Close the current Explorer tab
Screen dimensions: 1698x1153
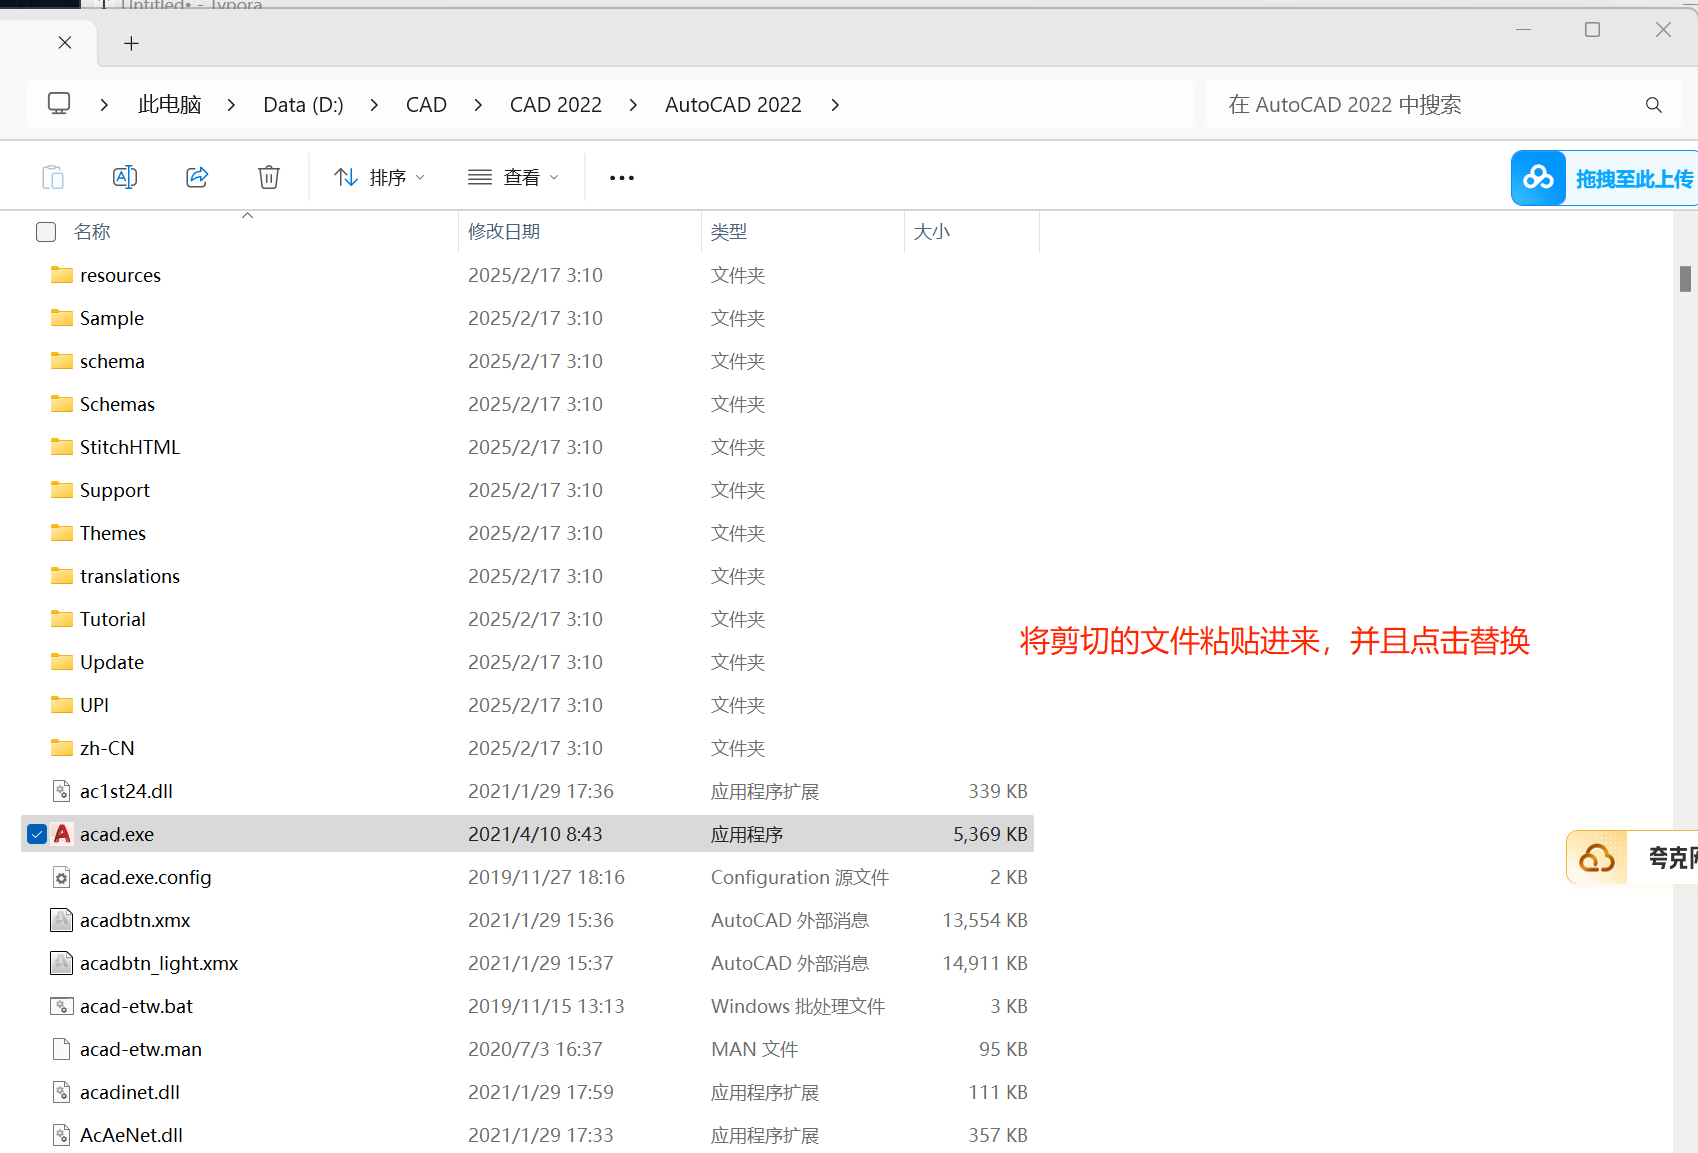(65, 42)
